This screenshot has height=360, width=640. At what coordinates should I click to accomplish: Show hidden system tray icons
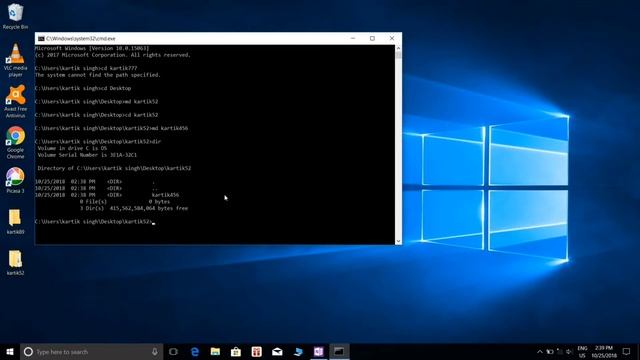click(x=540, y=351)
